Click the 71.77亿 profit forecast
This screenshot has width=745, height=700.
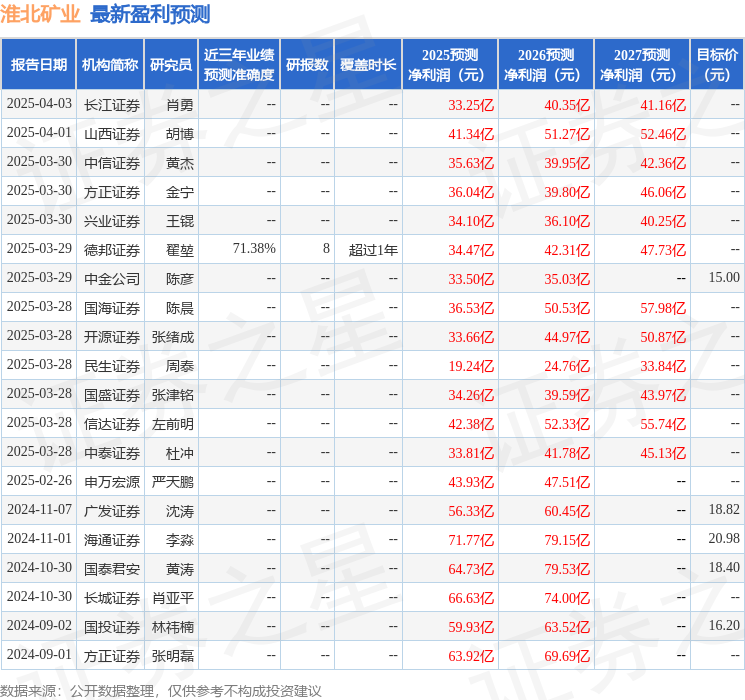[x=471, y=540]
